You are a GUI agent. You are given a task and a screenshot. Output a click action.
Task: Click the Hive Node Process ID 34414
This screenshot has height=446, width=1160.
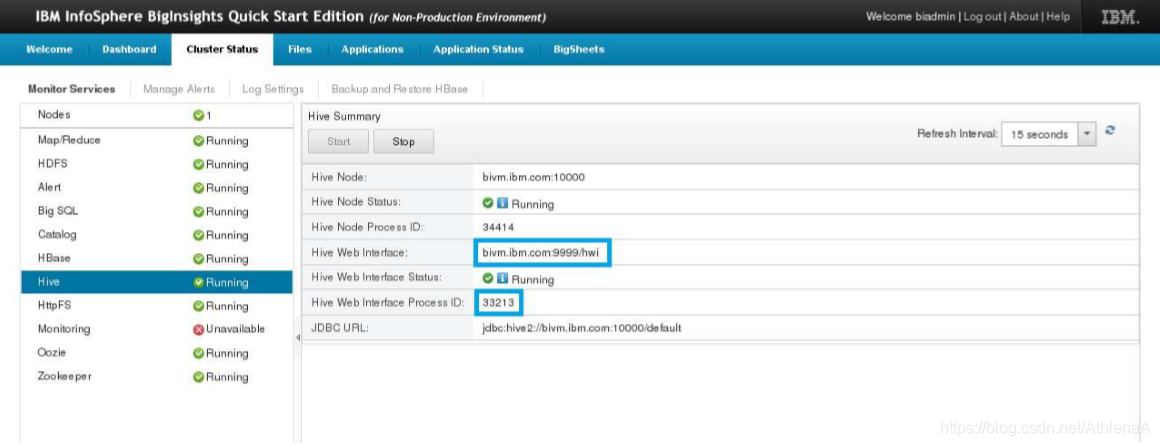[x=498, y=227]
